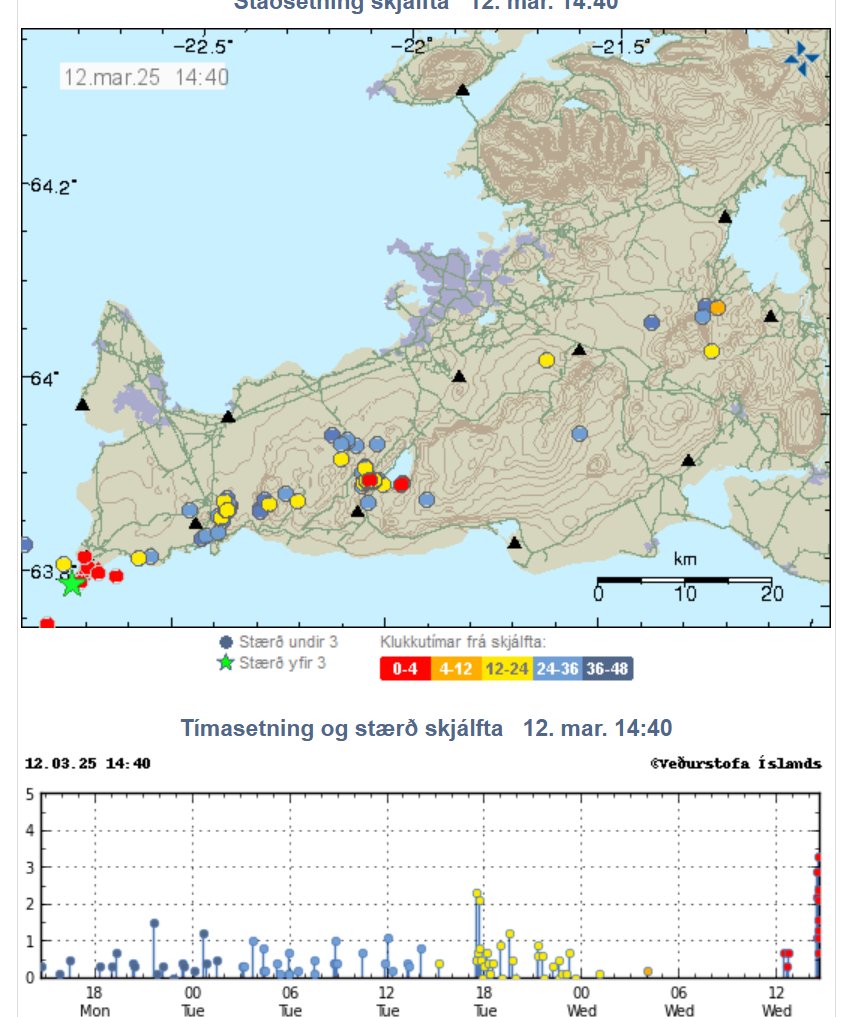
Task: Select the only orange earthquake dot on the map
Action: click(x=717, y=307)
